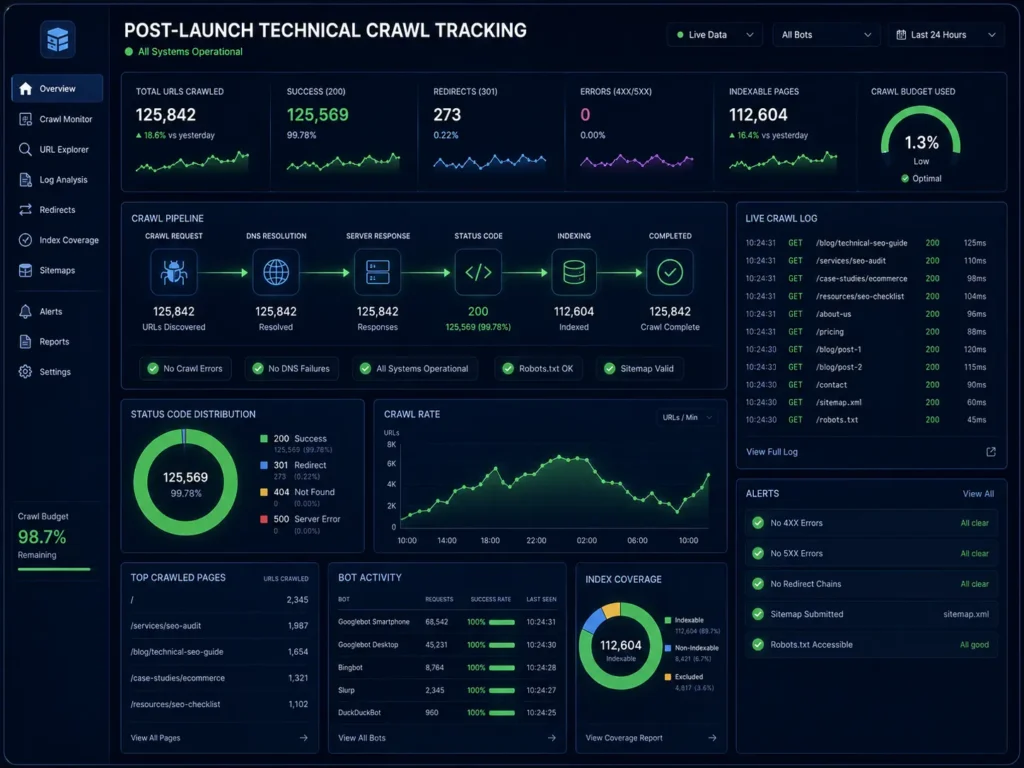The width and height of the screenshot is (1024, 768).
Task: Go to Index Coverage menu item
Action: click(x=57, y=240)
